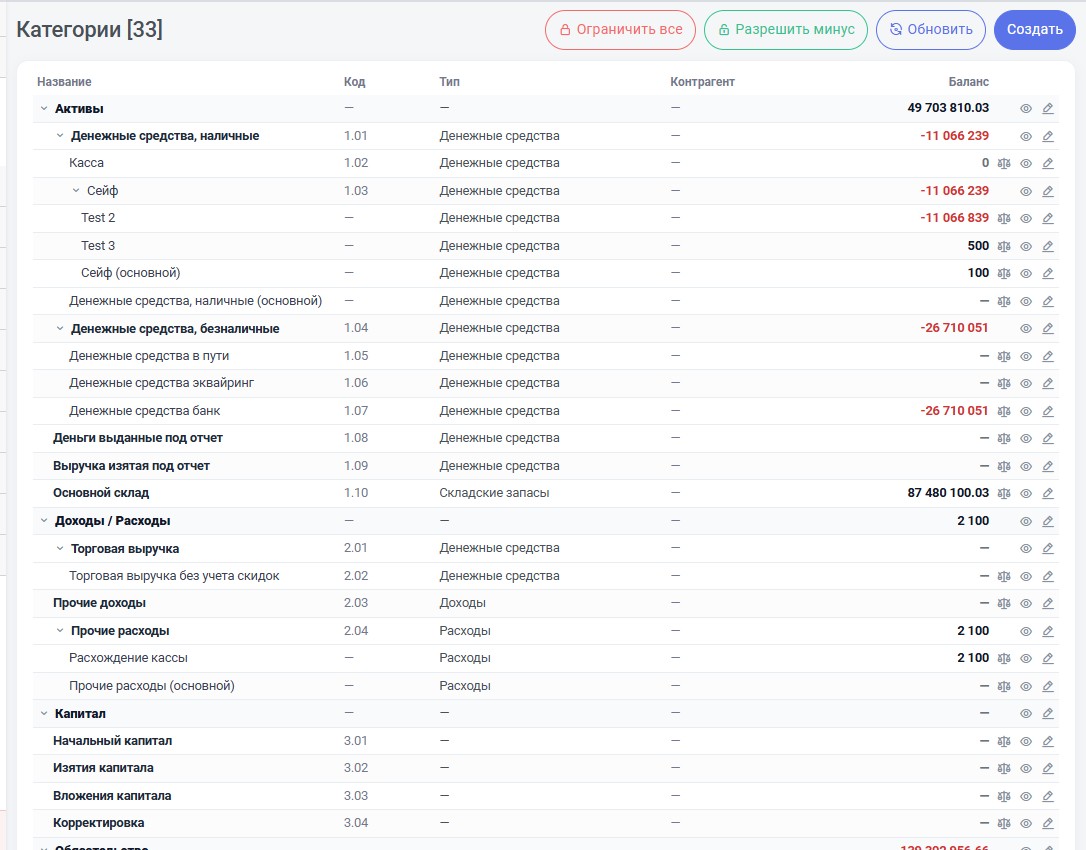Edit the Сейф row with pencil icon
This screenshot has height=850, width=1086.
click(x=1048, y=191)
